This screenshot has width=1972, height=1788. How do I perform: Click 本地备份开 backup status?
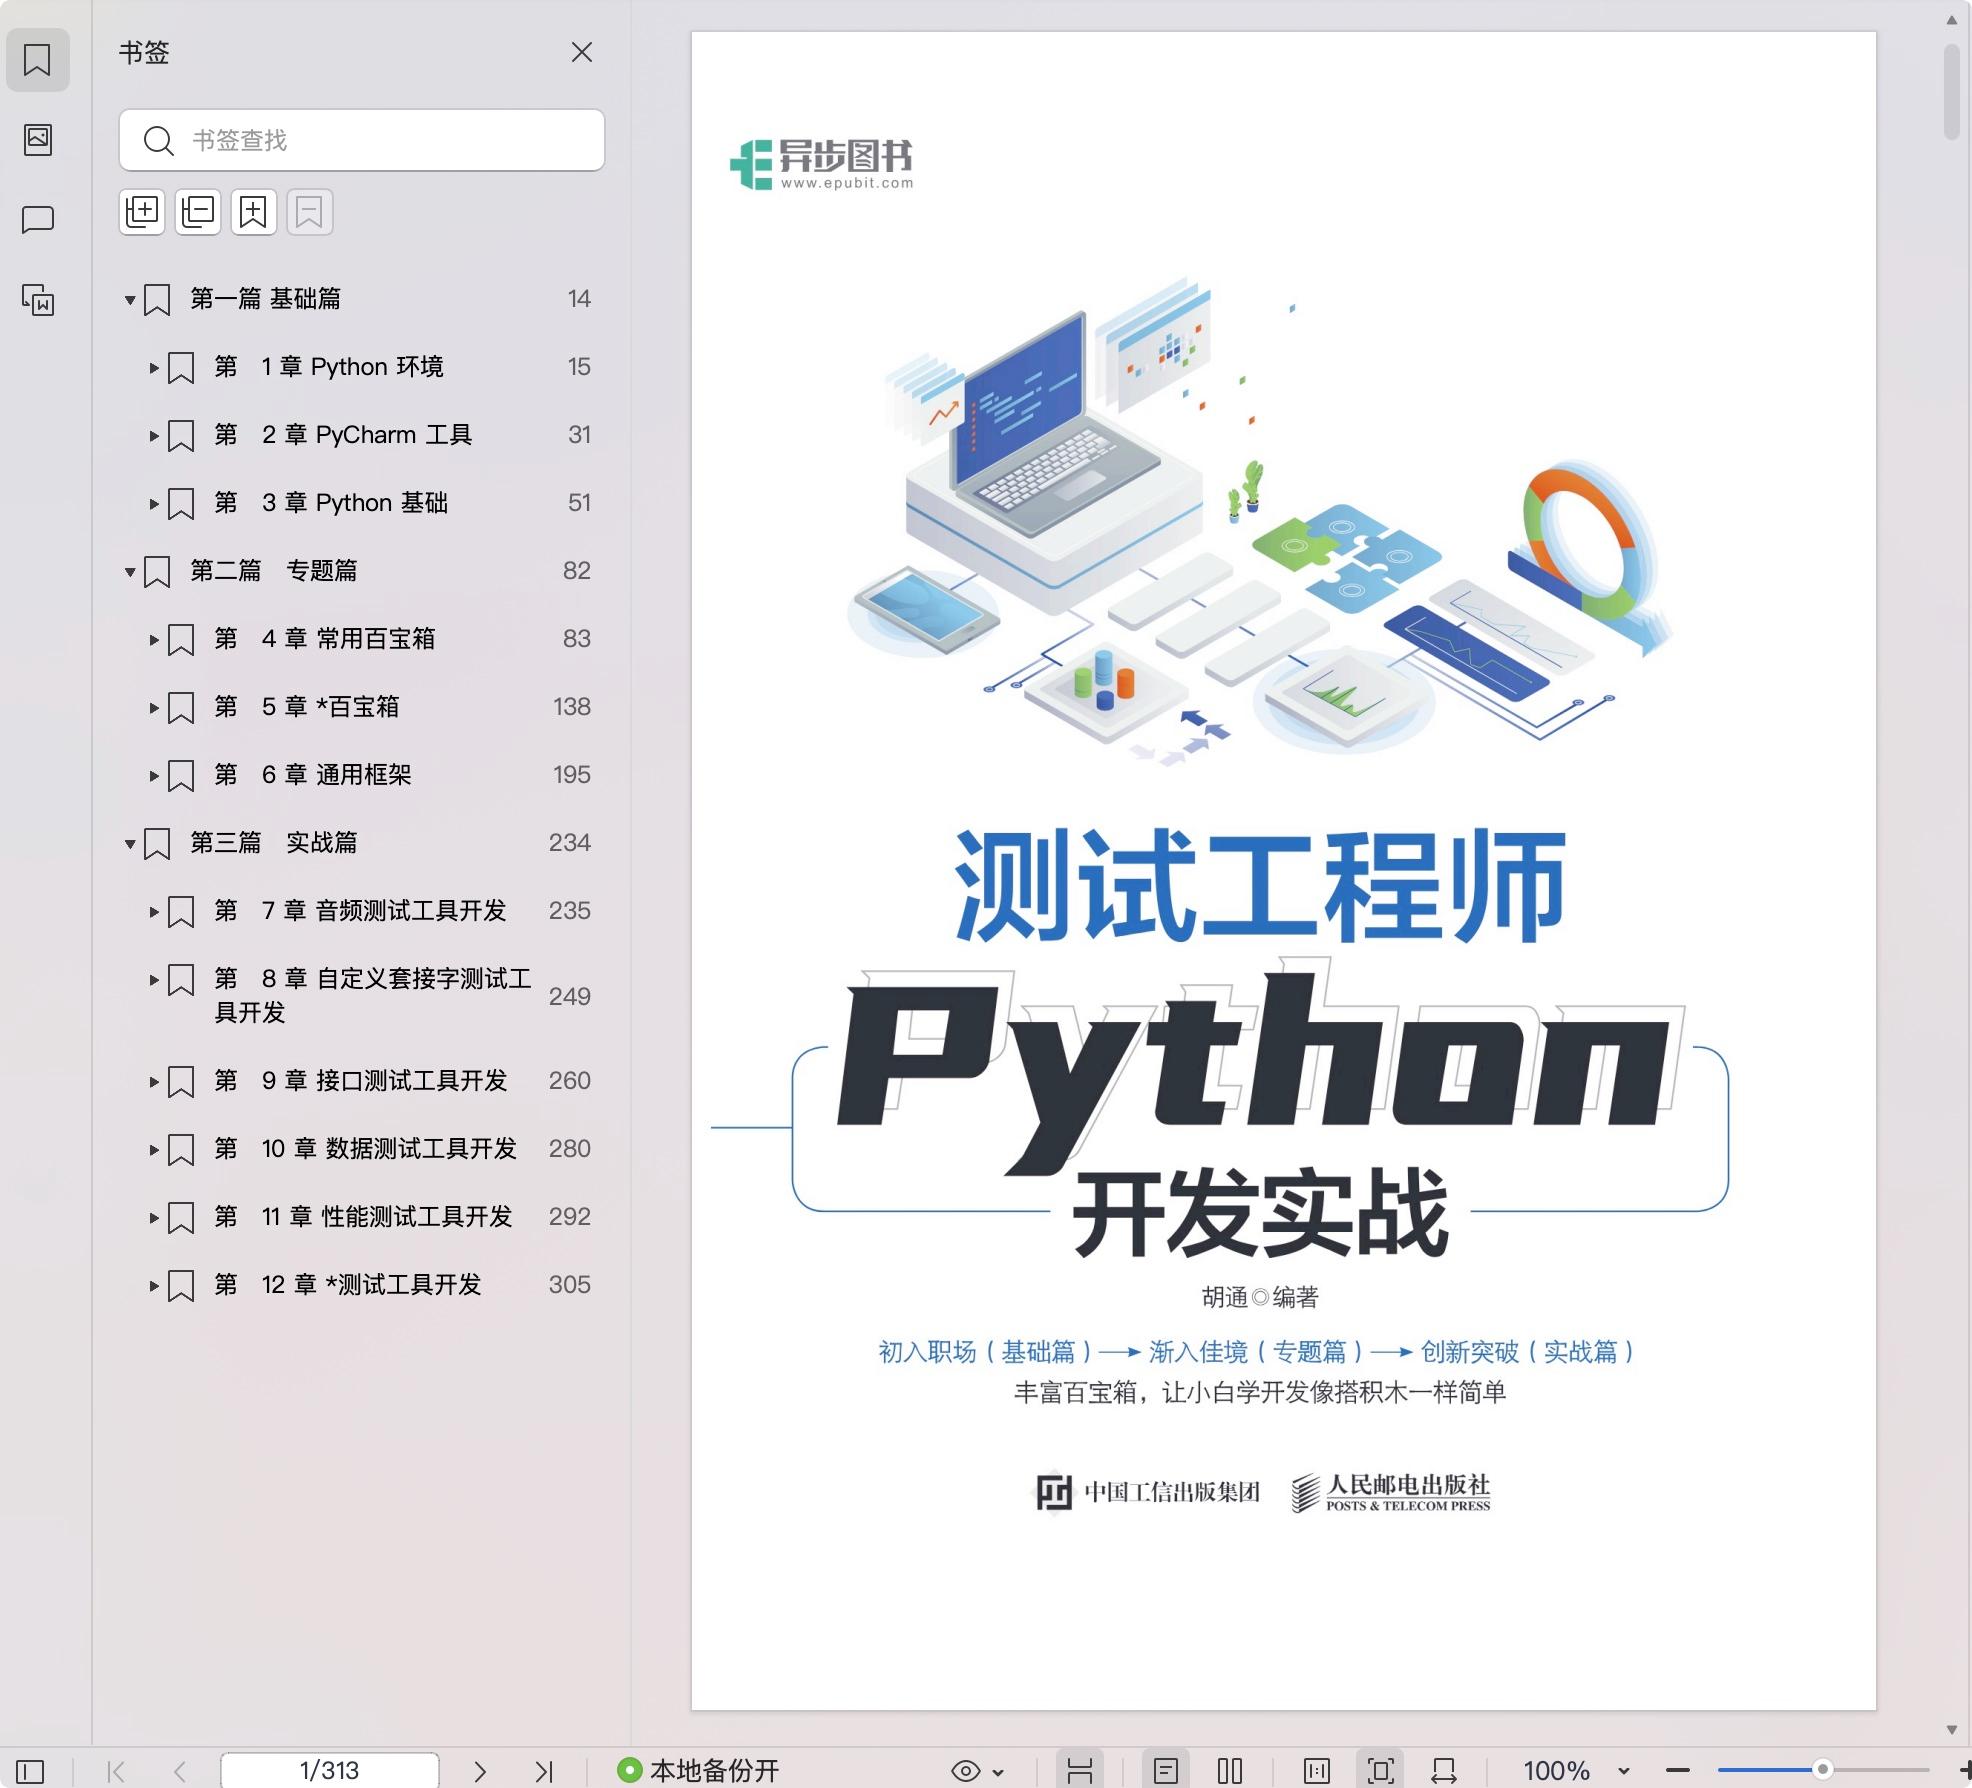698,1770
